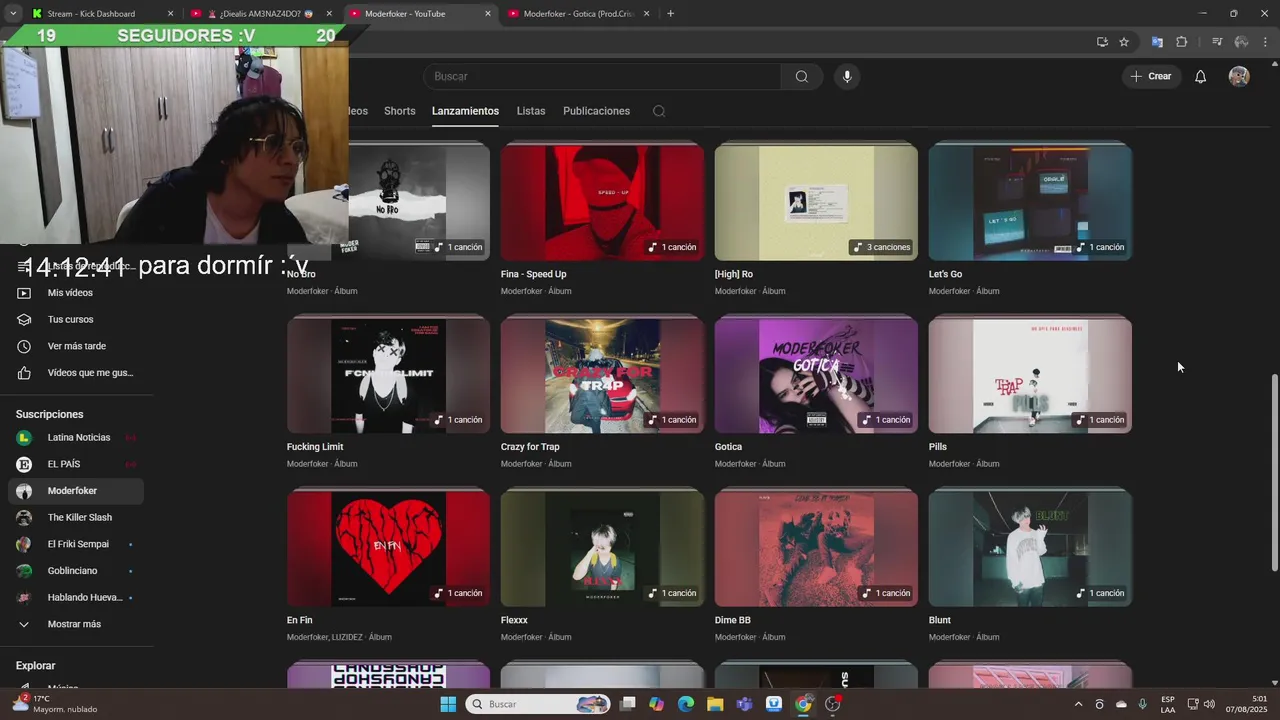The width and height of the screenshot is (1280, 720).
Task: Open a new browser tab
Action: click(x=670, y=14)
